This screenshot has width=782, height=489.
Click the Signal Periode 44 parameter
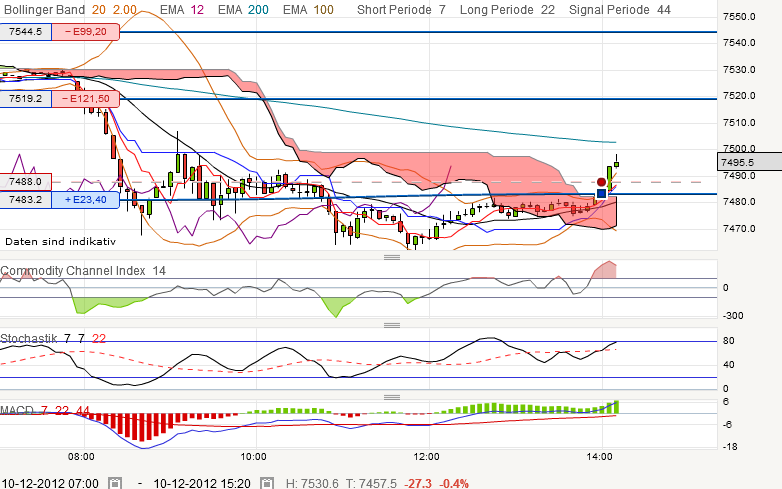[620, 9]
